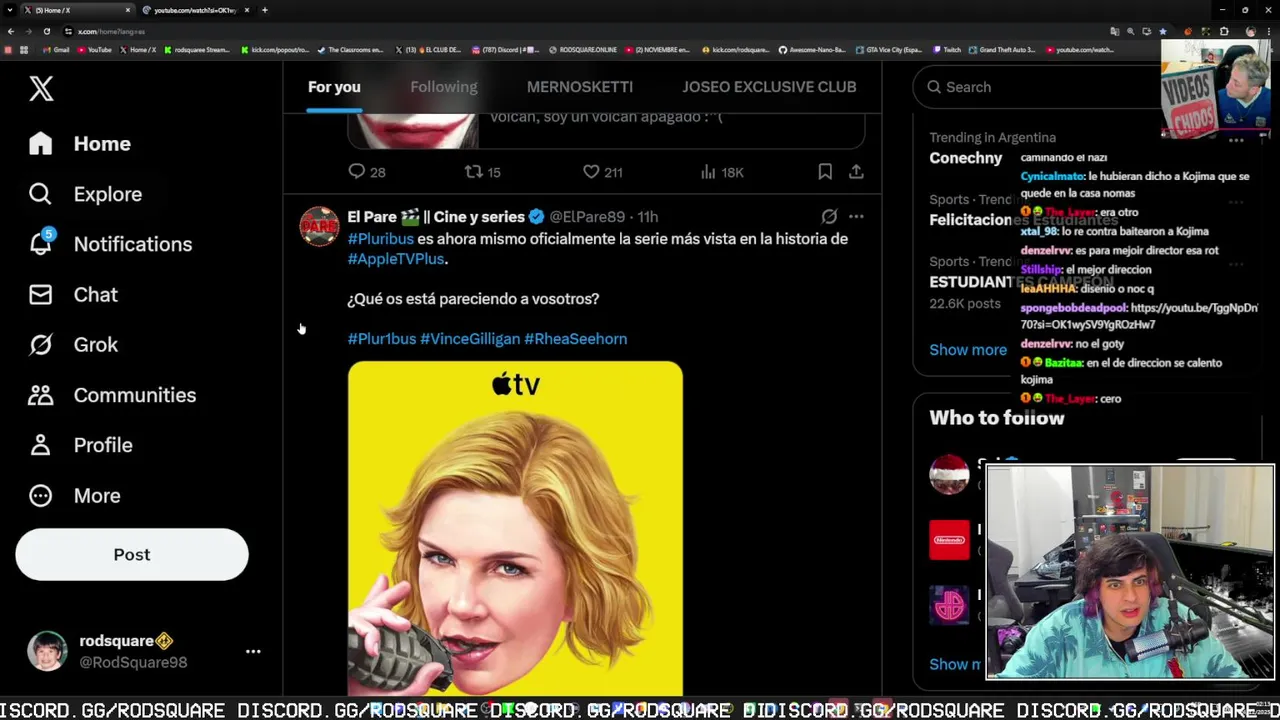Bookmark the post above El Pare
This screenshot has height=720, width=1280.
(x=825, y=172)
